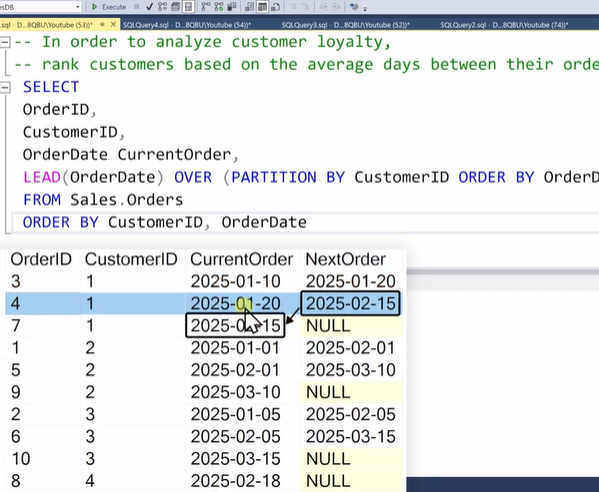
Task: Click the OrderID column header
Action: tap(41, 259)
